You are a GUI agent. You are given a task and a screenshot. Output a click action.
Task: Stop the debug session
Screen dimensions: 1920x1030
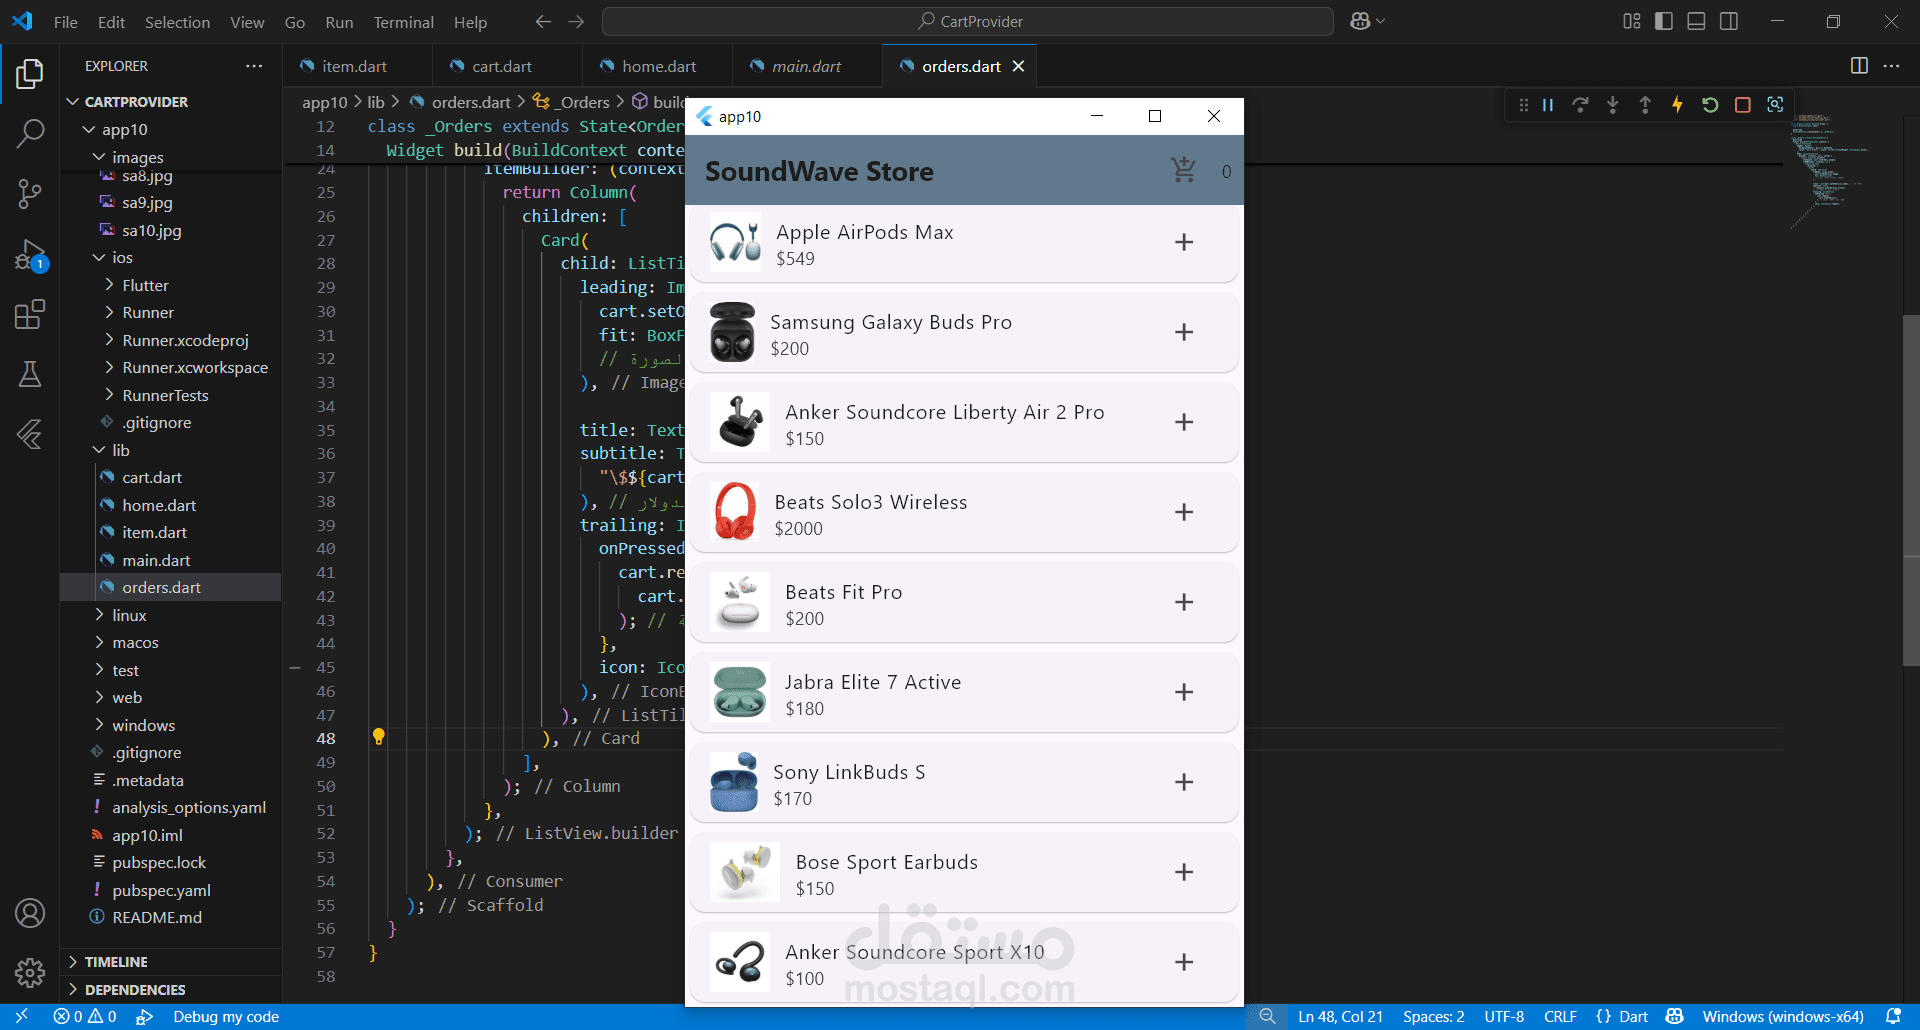click(x=1742, y=105)
